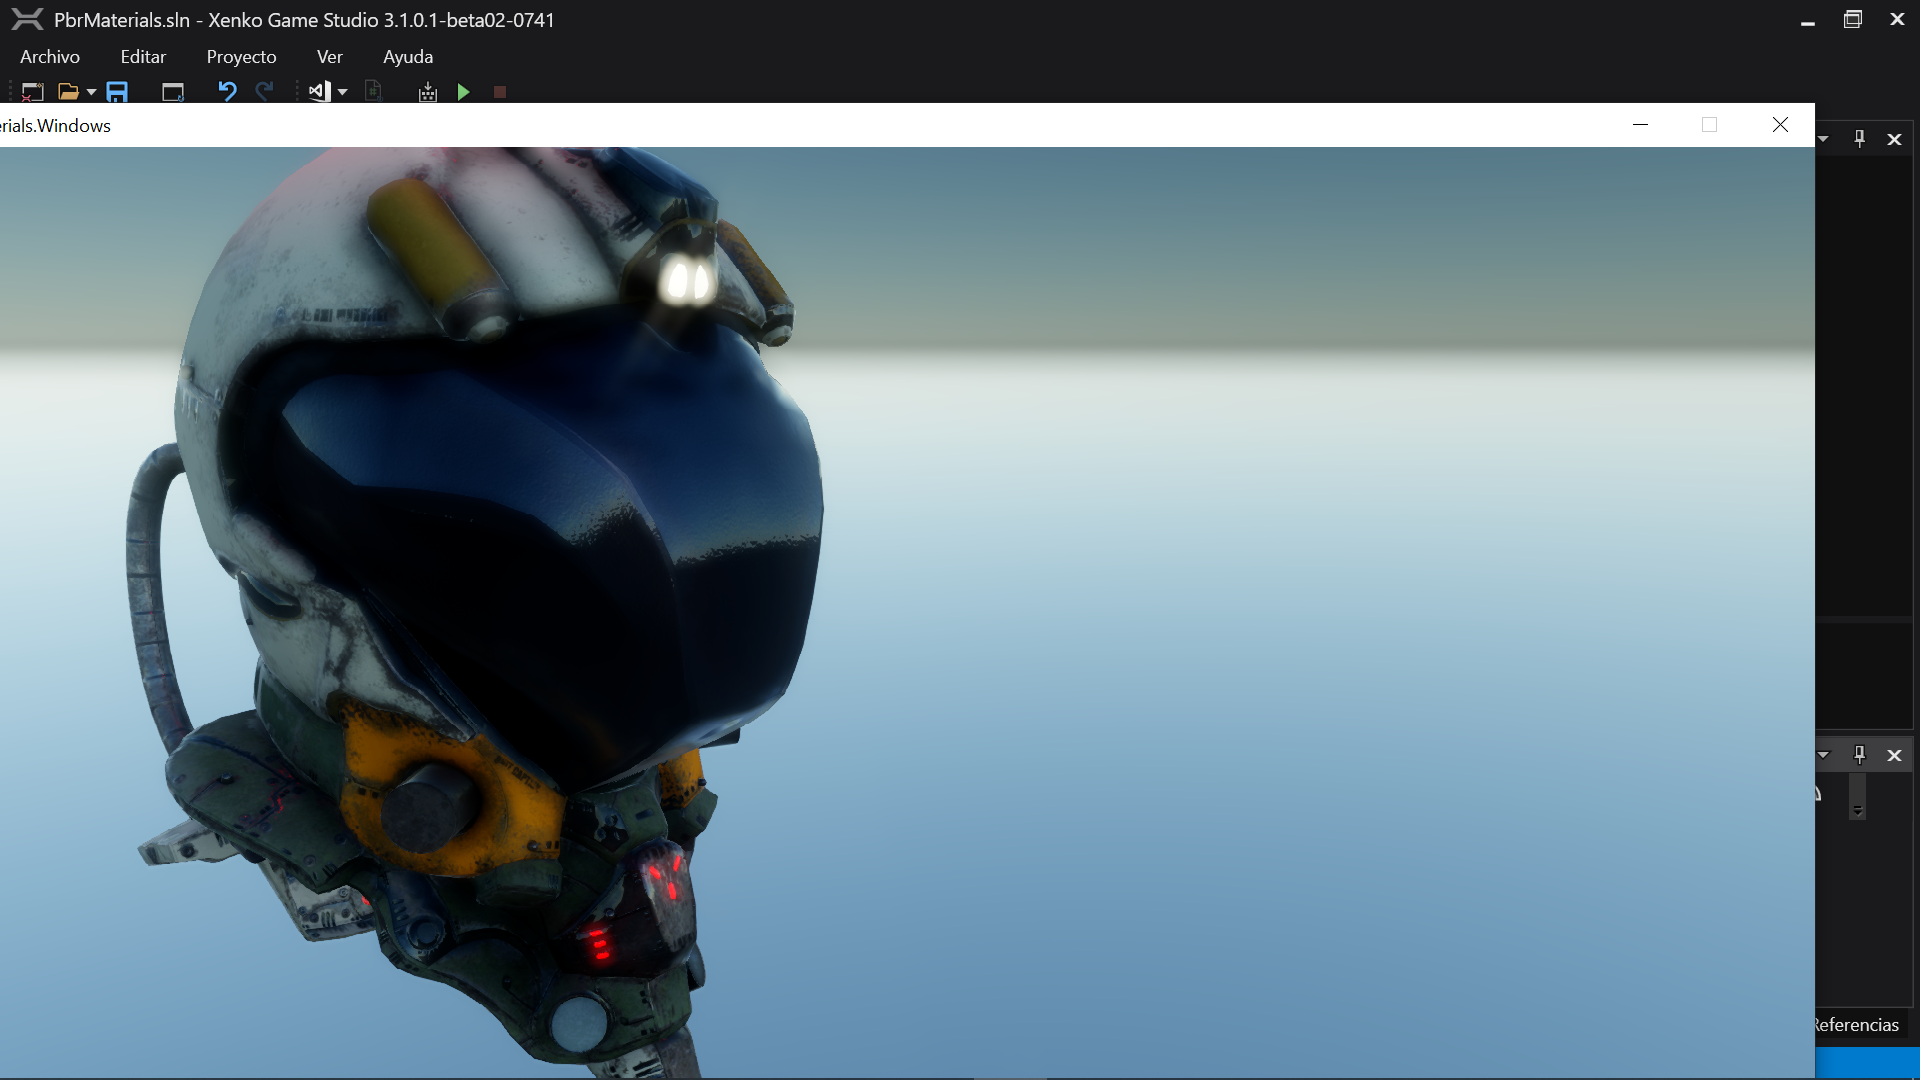1920x1080 pixels.
Task: Redo the last undone action
Action: [265, 92]
